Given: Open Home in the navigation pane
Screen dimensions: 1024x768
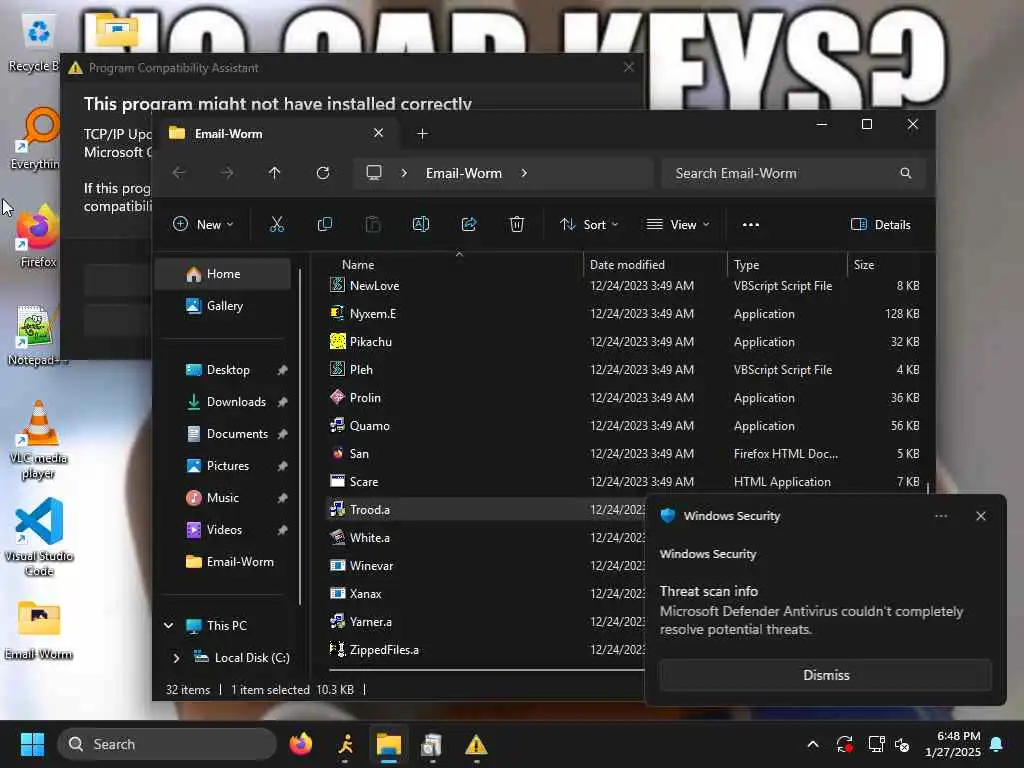Looking at the screenshot, I should (x=223, y=274).
